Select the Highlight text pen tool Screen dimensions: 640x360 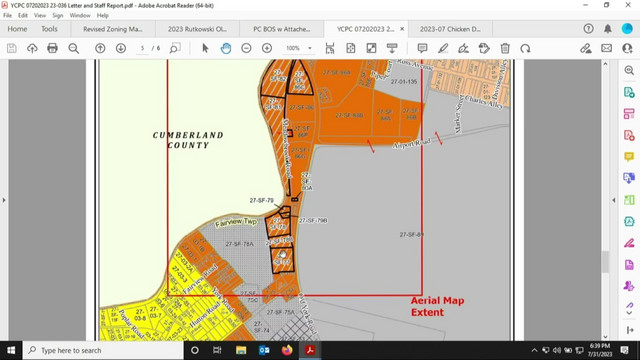[x=443, y=48]
